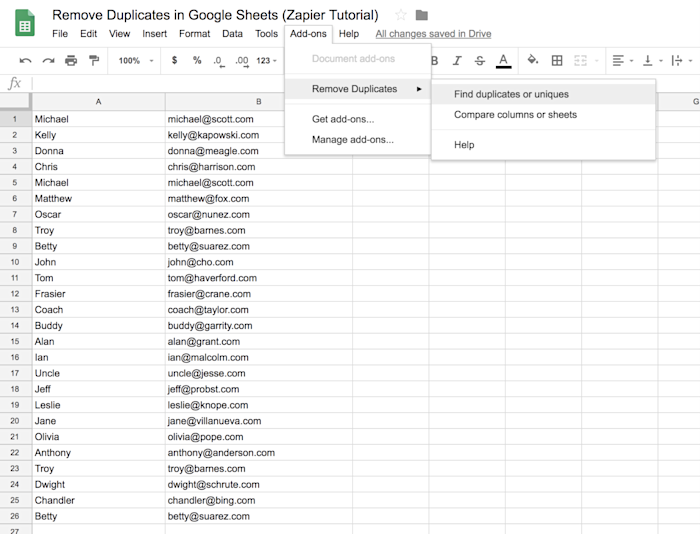This screenshot has width=700, height=534.
Task: Select cell jane@villanueva.com
Action: coord(258,421)
